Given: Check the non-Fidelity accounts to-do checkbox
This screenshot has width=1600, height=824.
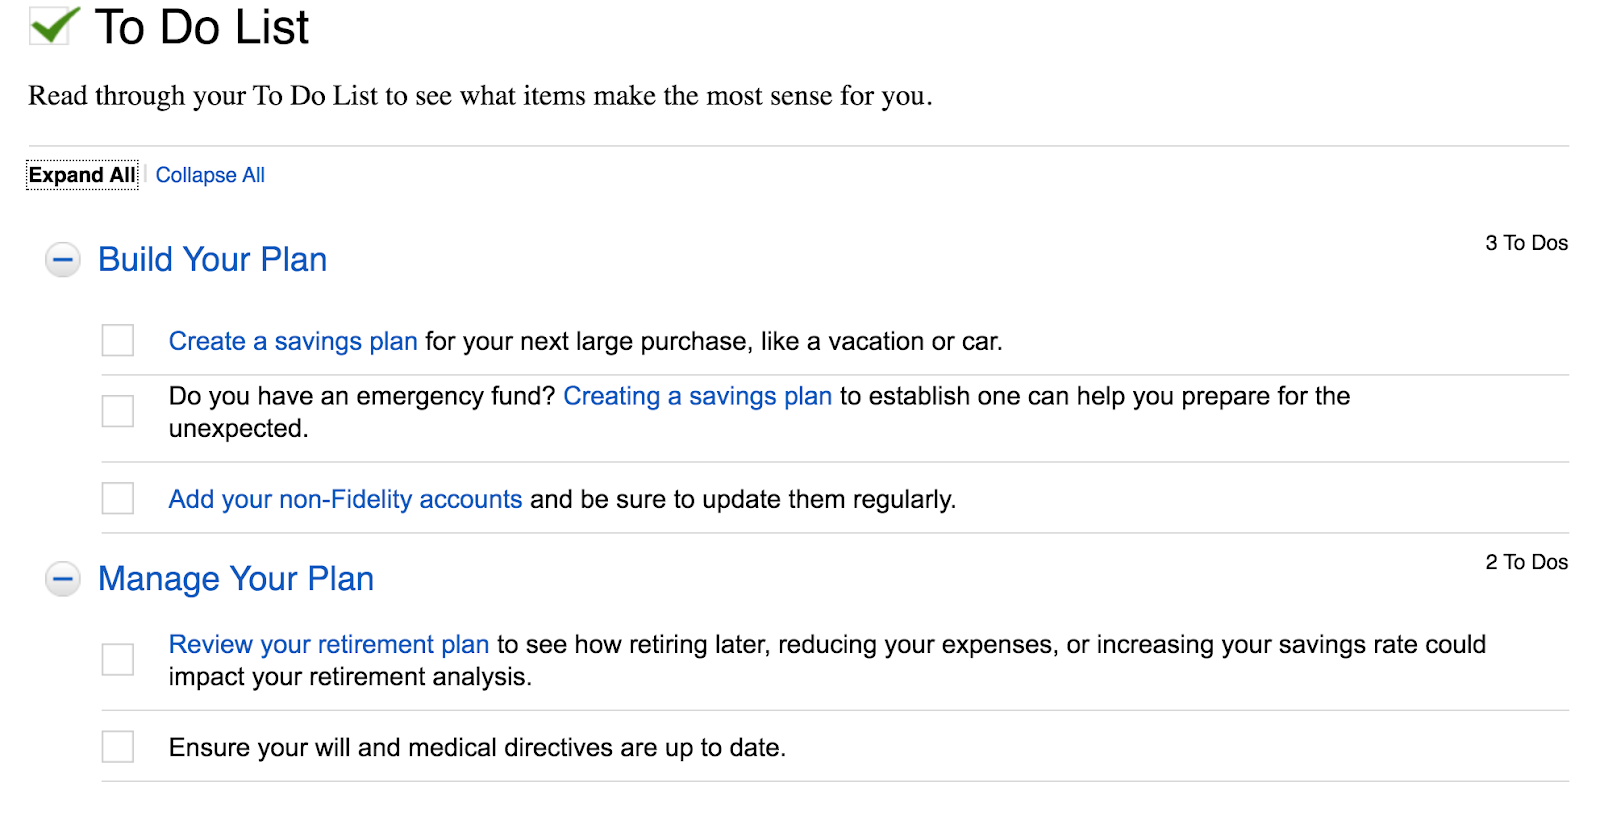Looking at the screenshot, I should click(118, 498).
